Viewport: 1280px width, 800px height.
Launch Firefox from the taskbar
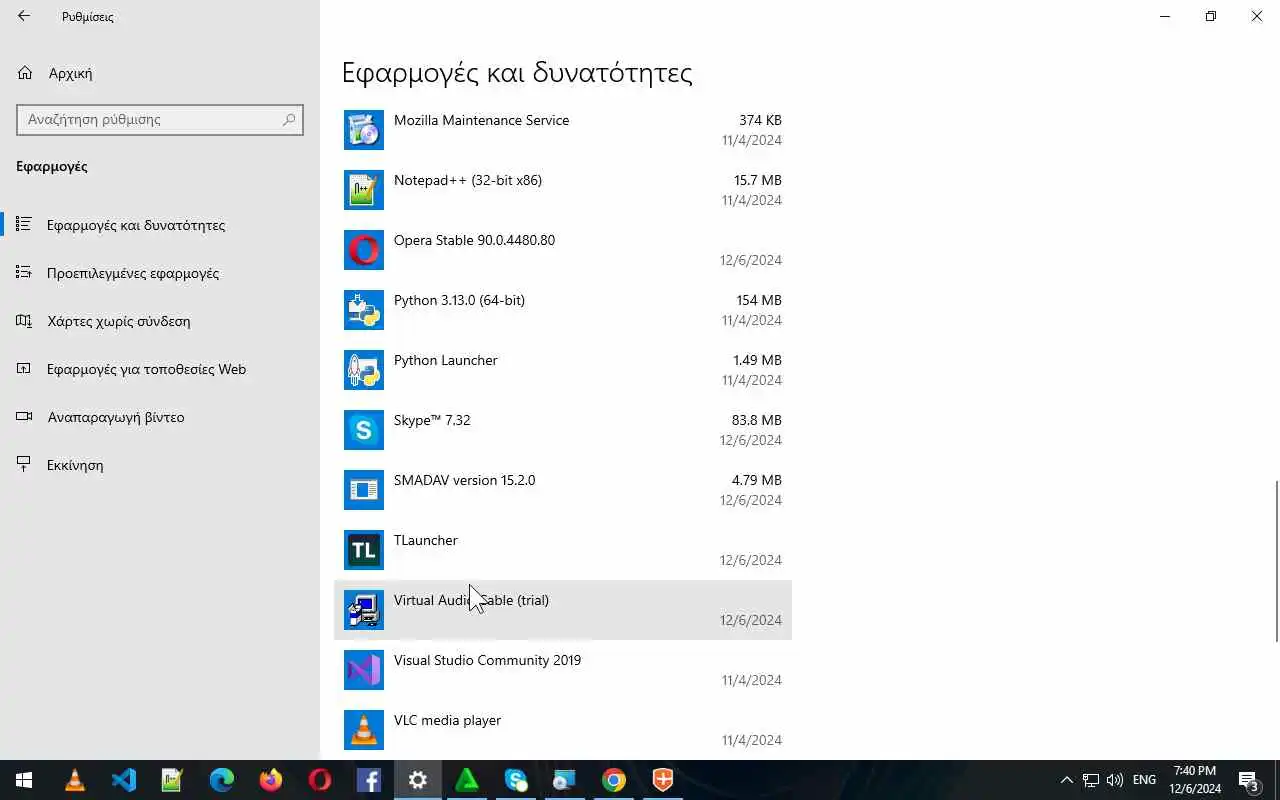(x=271, y=780)
